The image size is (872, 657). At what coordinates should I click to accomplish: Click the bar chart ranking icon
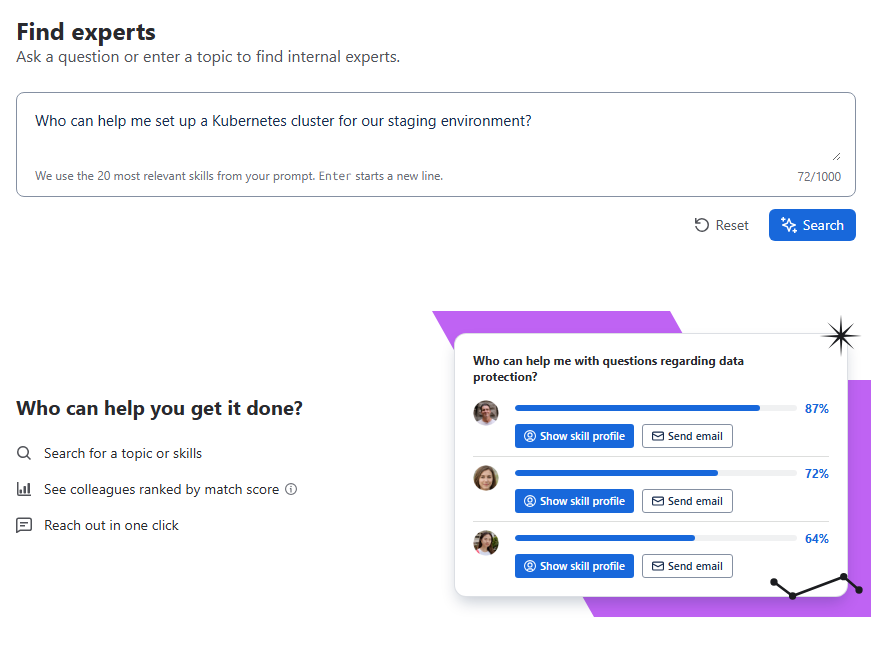24,489
